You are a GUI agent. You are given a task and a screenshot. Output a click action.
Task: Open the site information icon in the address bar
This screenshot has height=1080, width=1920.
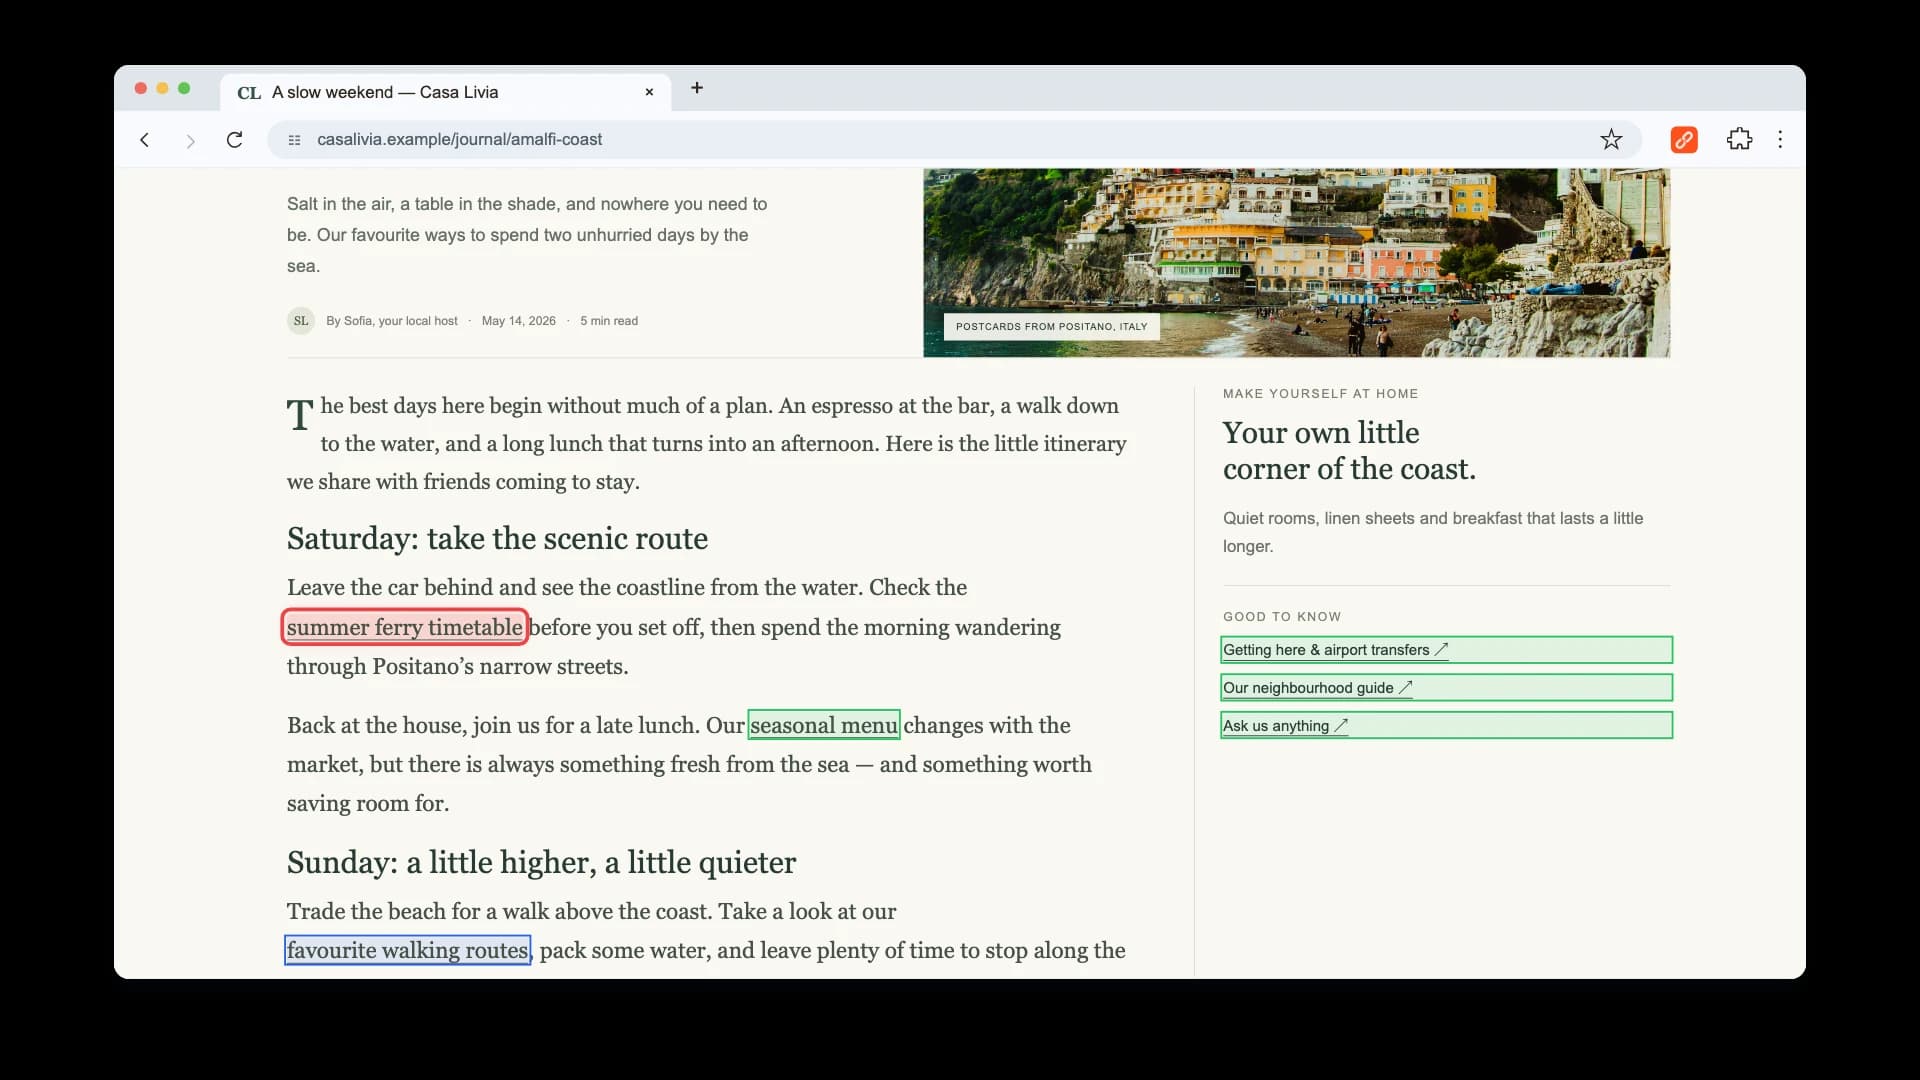294,140
